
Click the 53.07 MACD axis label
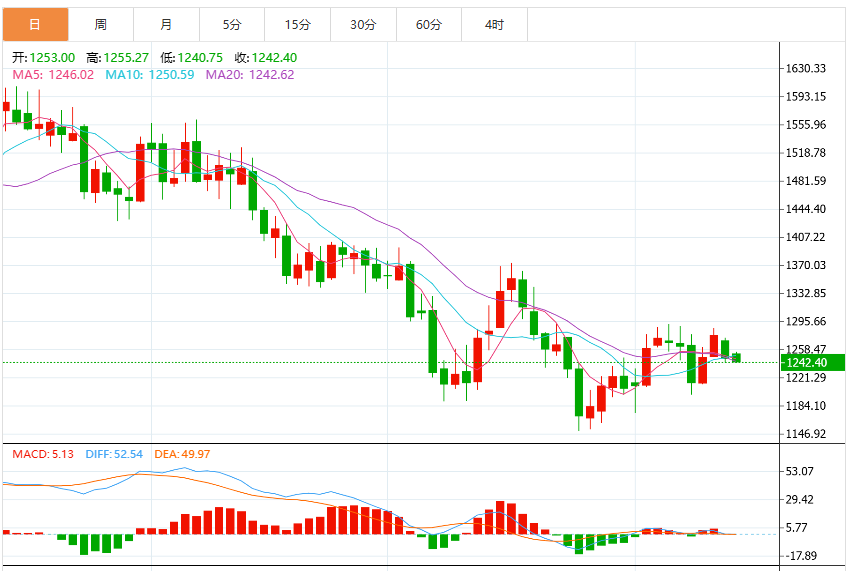click(x=800, y=471)
